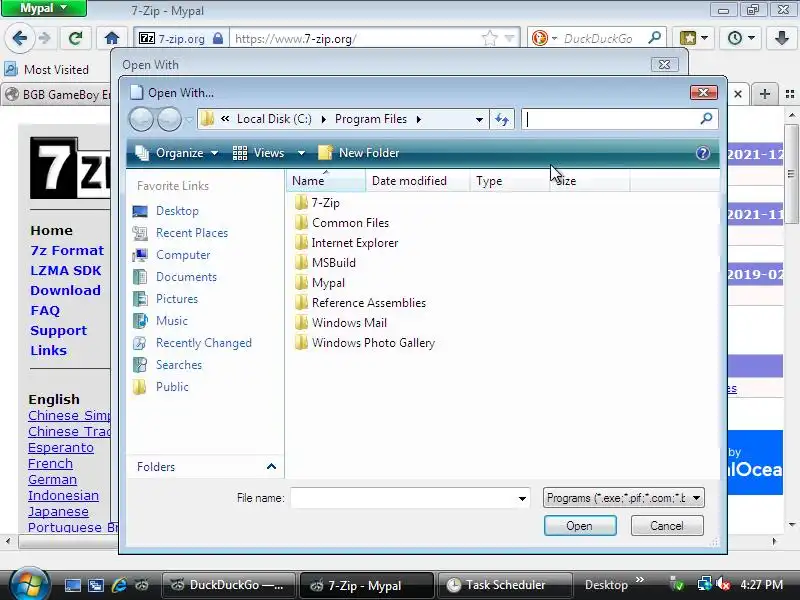The width and height of the screenshot is (800, 600).
Task: Open new tab in Mypal
Action: pyautogui.click(x=764, y=94)
